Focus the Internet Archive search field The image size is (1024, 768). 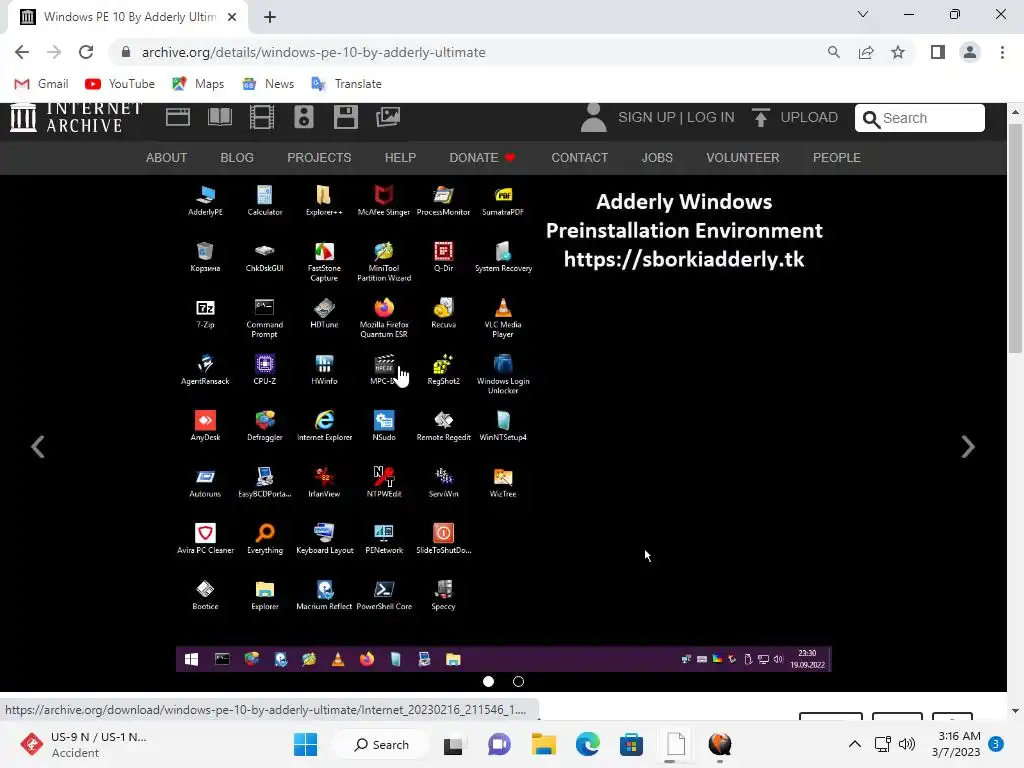[920, 118]
